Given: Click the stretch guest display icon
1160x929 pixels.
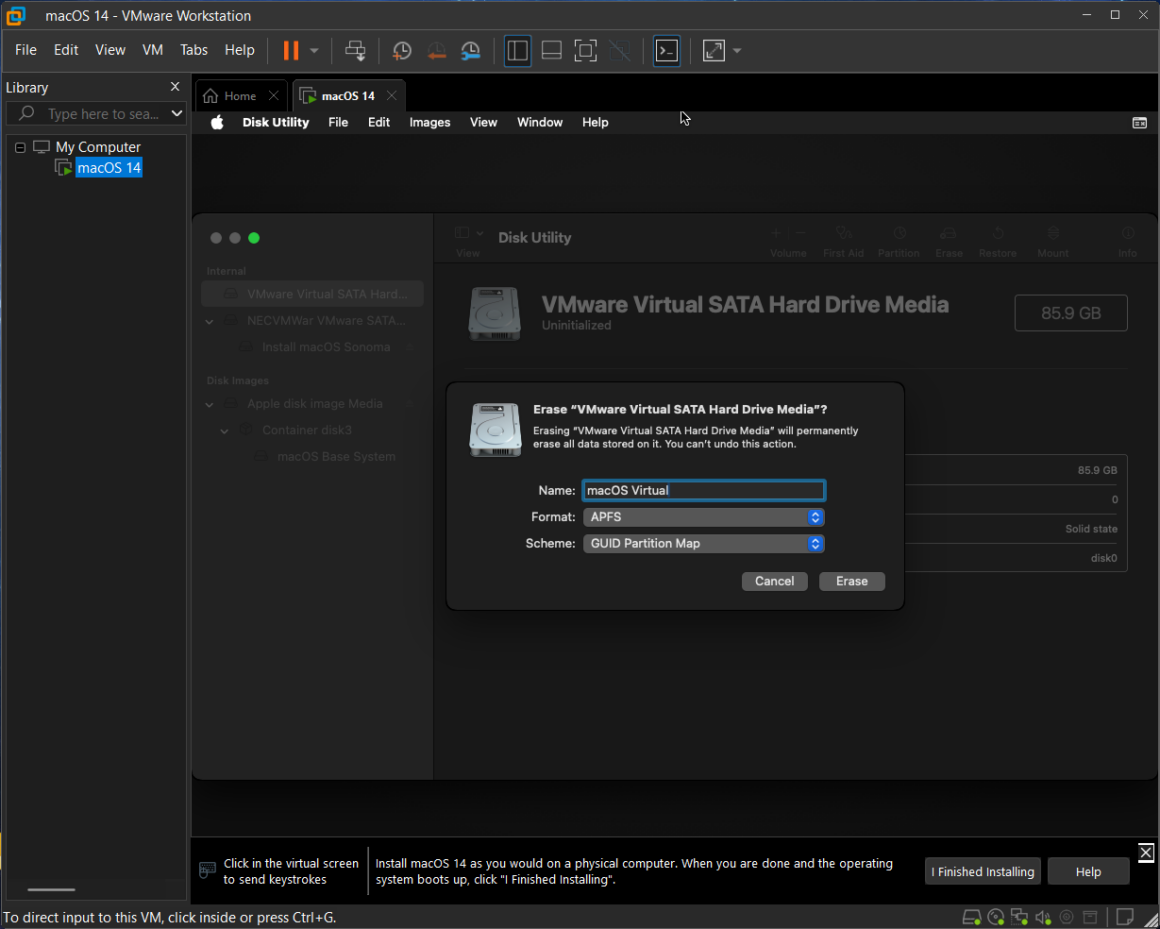Looking at the screenshot, I should click(x=713, y=50).
